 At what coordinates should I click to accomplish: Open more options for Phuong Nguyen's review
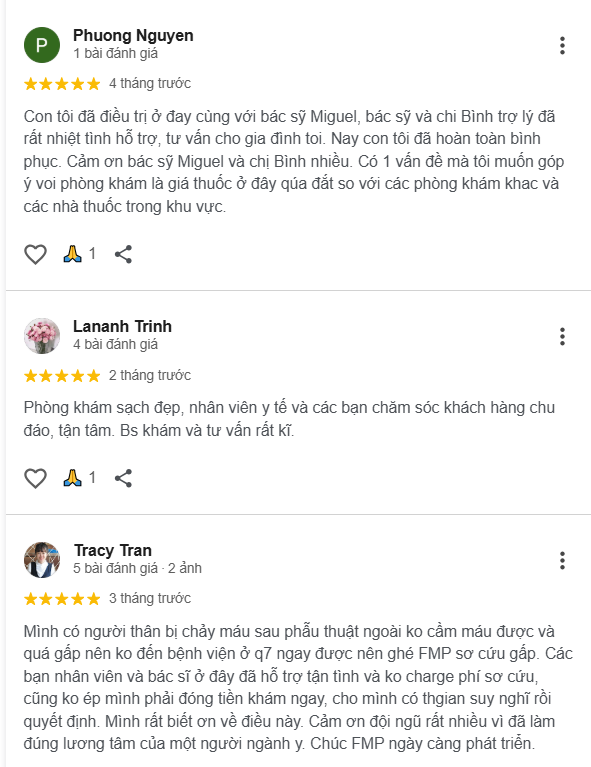562,45
